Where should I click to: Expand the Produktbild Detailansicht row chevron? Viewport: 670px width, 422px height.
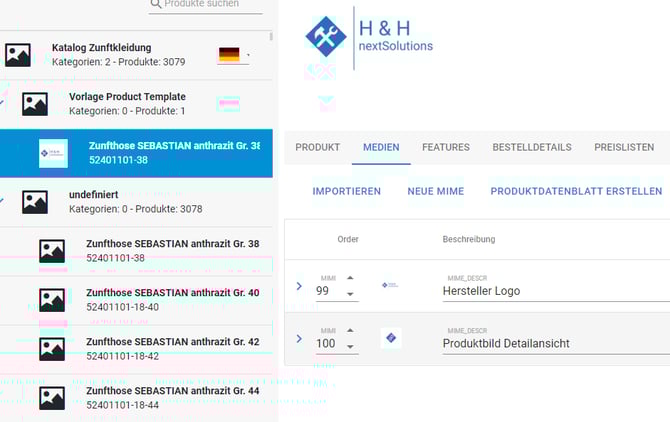tap(299, 339)
